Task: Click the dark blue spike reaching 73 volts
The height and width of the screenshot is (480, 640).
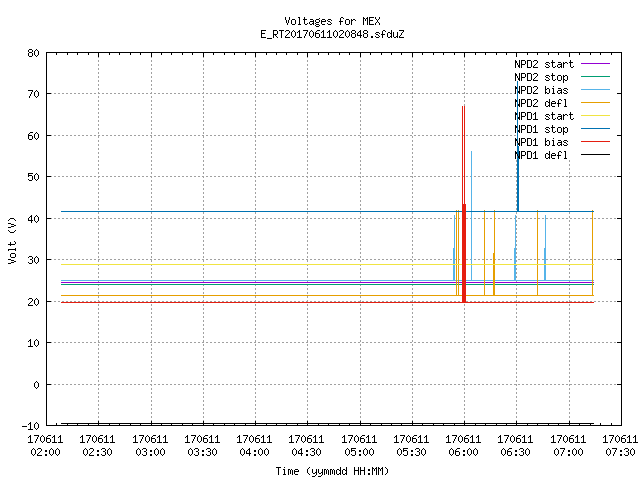Action: [x=518, y=146]
